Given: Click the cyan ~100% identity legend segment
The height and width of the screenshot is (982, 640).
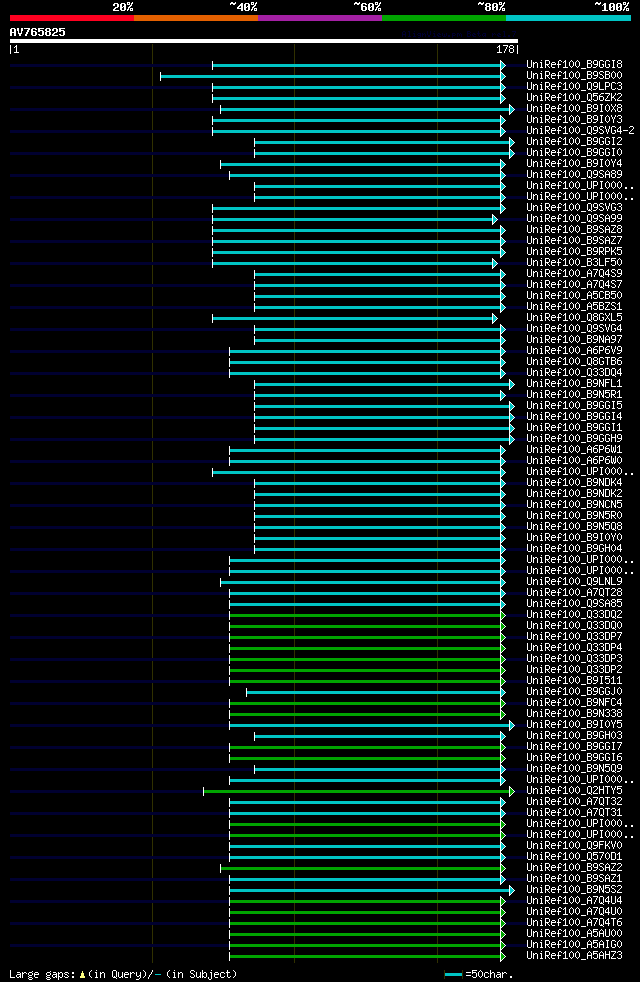Looking at the screenshot, I should [568, 18].
